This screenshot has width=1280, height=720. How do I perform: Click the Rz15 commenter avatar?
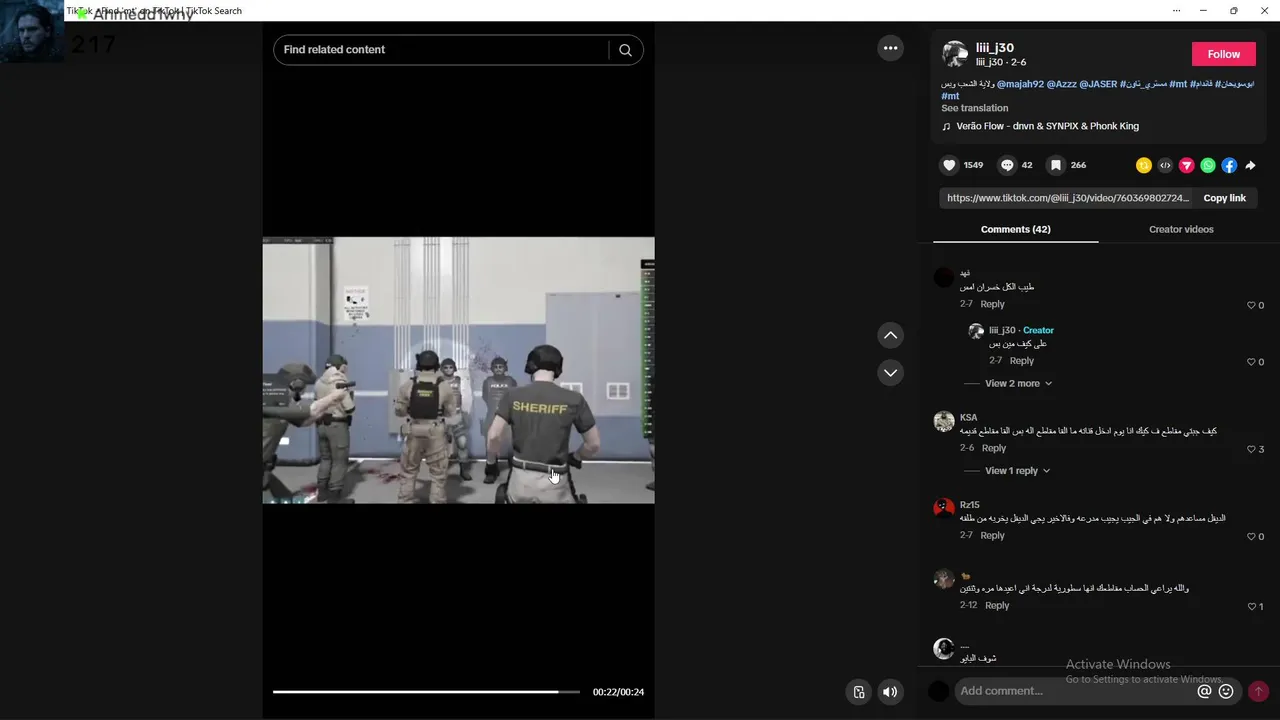tap(944, 508)
